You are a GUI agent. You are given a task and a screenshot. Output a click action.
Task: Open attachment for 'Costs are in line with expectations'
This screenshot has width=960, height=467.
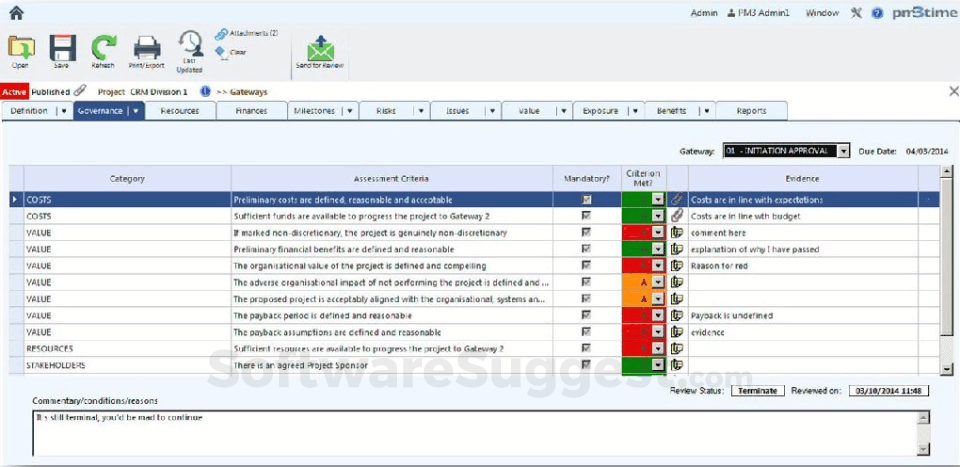click(x=677, y=199)
